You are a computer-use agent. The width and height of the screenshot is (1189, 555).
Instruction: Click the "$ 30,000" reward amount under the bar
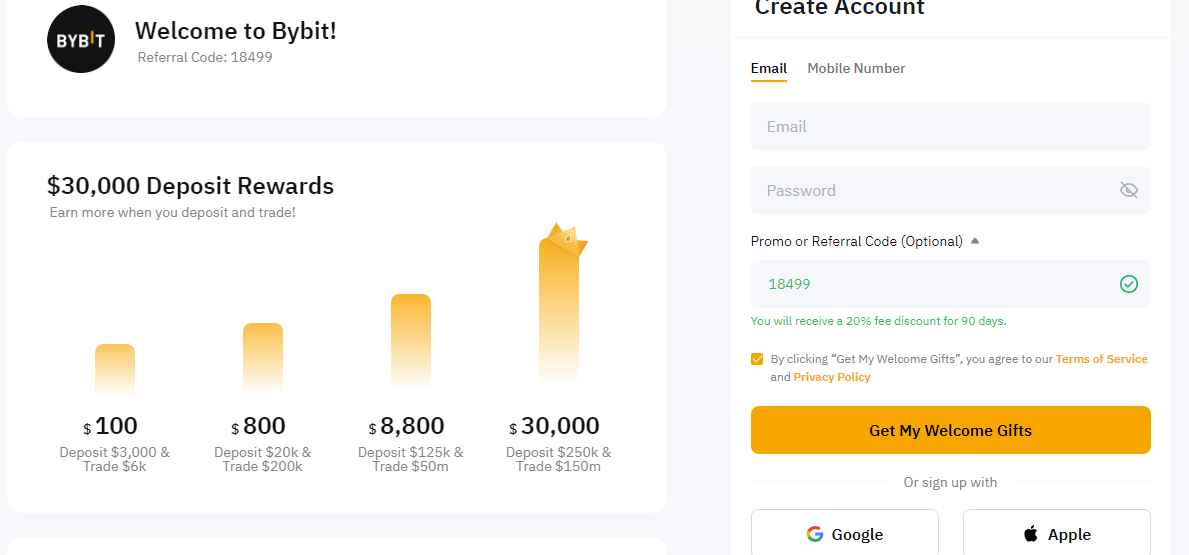pos(554,426)
